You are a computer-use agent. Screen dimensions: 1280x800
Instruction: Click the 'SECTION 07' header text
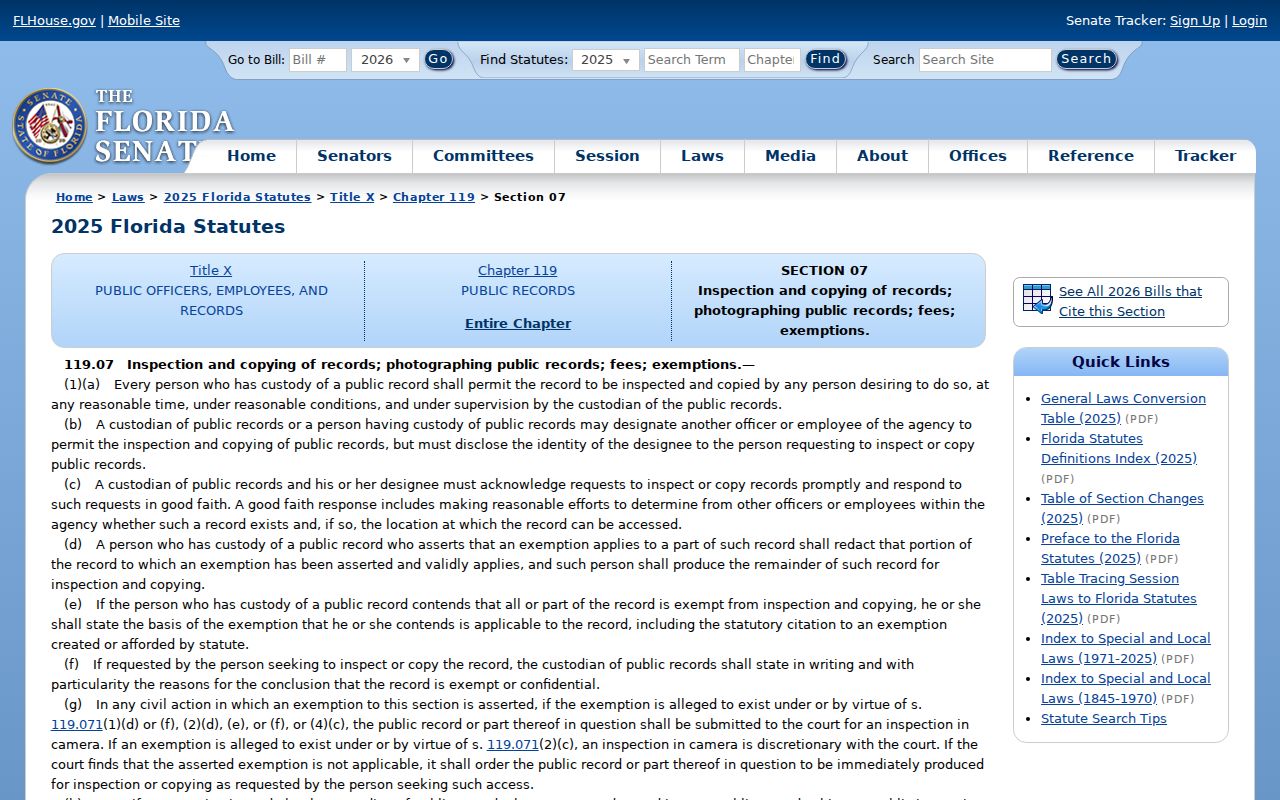tap(824, 271)
